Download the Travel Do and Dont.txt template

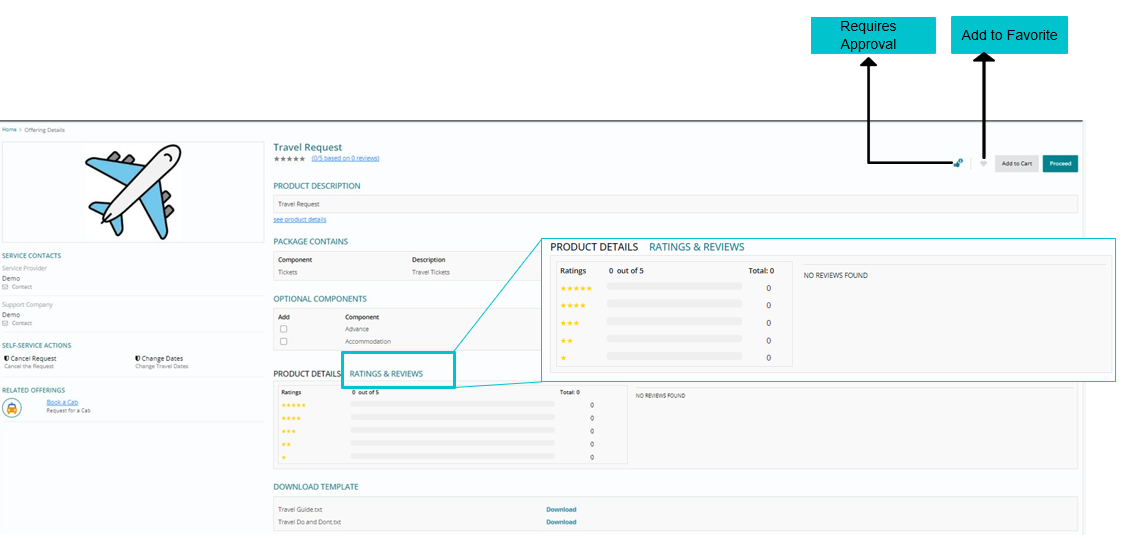tap(561, 521)
